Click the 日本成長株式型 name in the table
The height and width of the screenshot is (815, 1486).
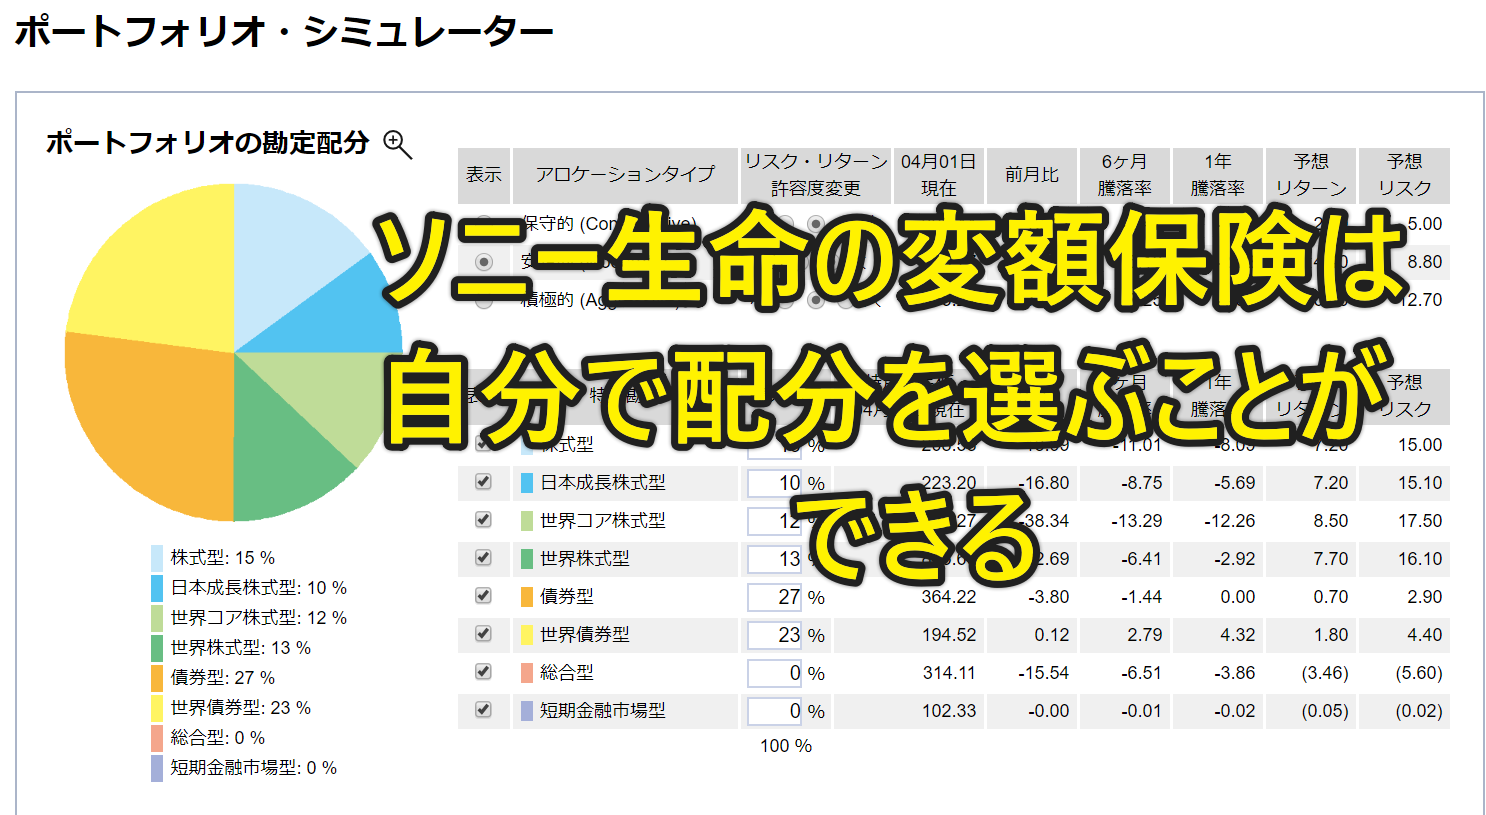tap(603, 483)
